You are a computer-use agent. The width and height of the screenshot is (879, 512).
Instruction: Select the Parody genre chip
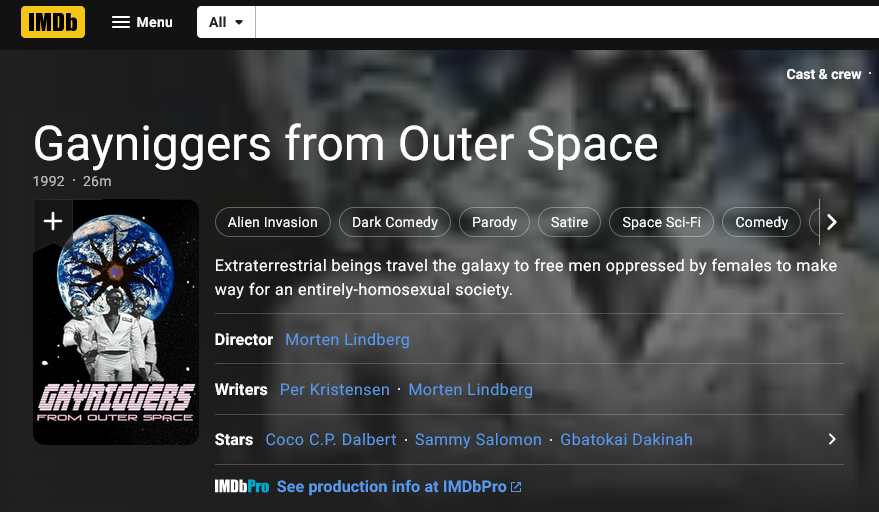494,222
